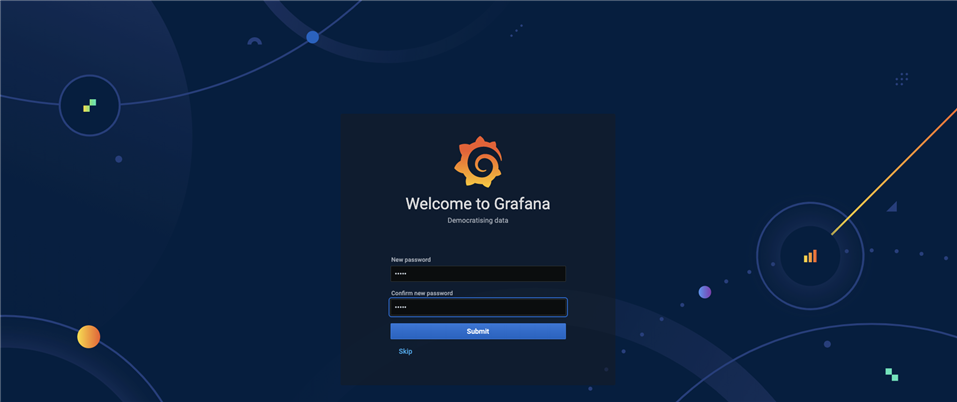Click the "Confirm new password" label
Viewport: 957px width, 402px height.
point(422,293)
